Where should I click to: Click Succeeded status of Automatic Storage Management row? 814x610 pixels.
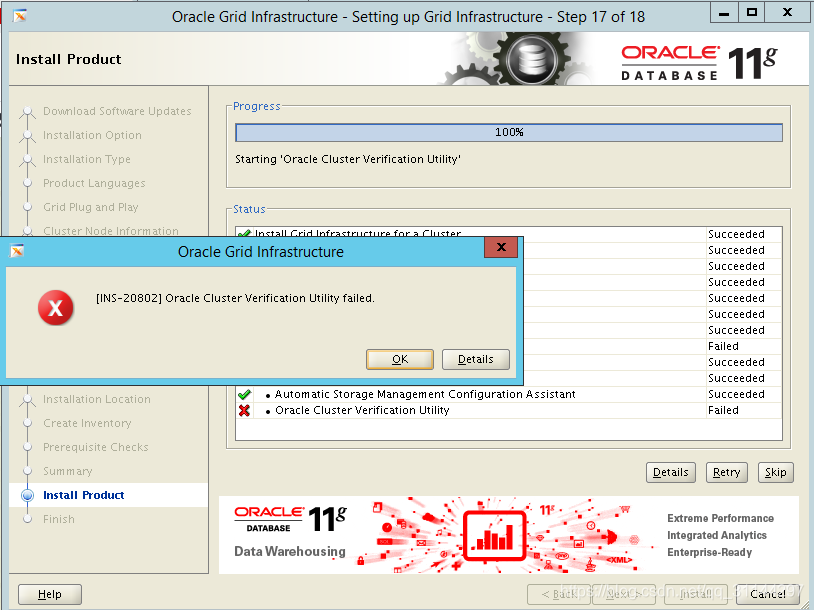736,394
